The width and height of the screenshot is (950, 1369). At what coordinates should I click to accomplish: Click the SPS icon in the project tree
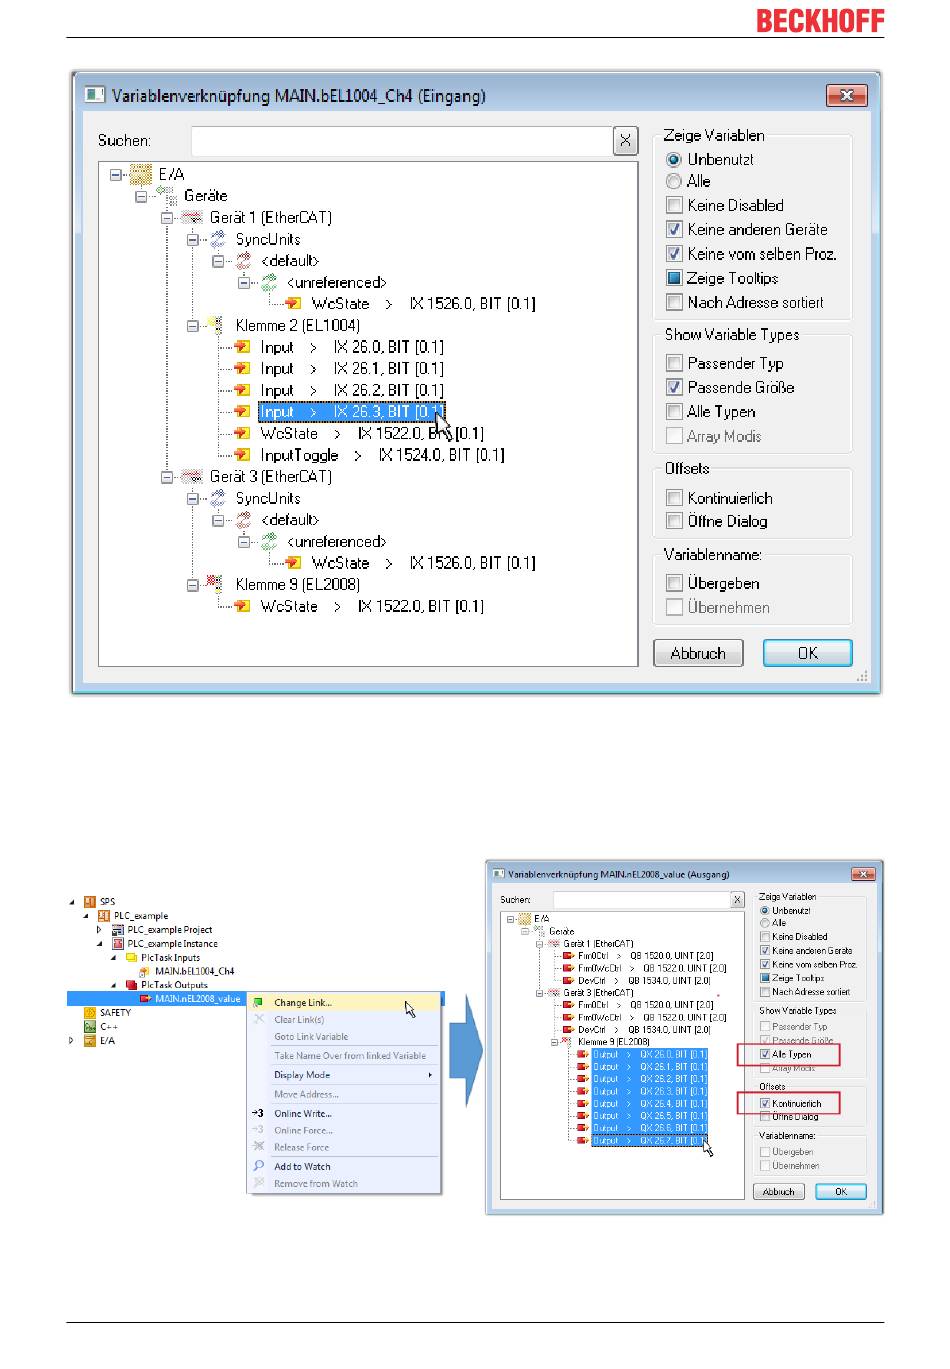coord(91,902)
